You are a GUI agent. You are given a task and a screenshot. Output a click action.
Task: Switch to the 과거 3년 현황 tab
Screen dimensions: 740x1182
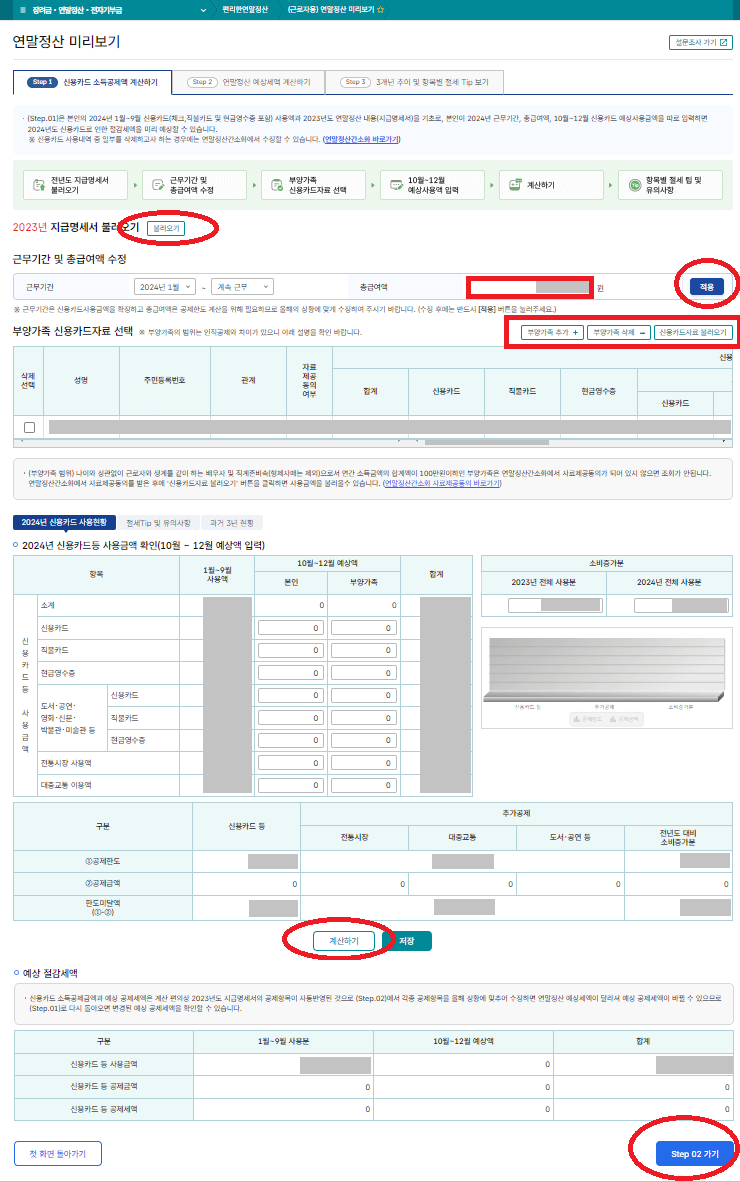point(231,522)
